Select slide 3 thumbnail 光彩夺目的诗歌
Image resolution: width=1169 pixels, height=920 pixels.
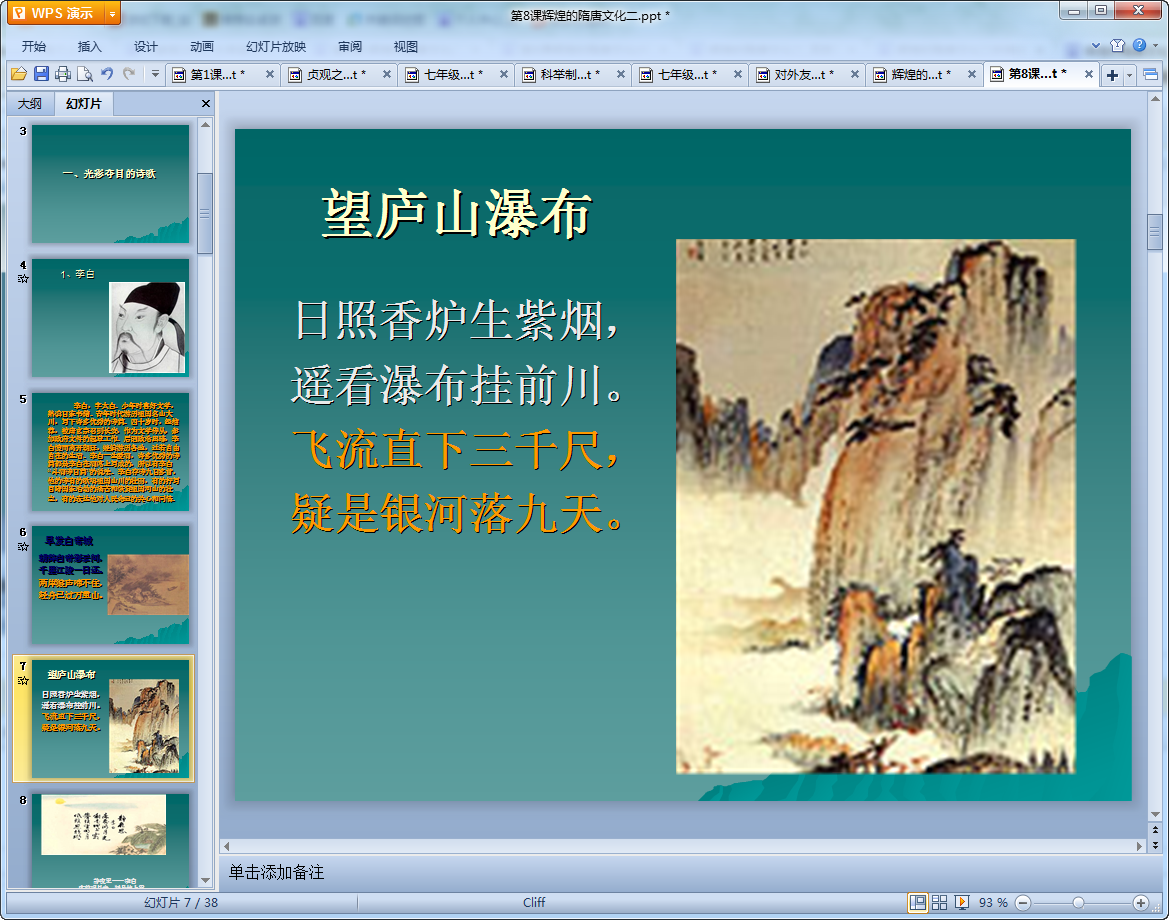[110, 183]
